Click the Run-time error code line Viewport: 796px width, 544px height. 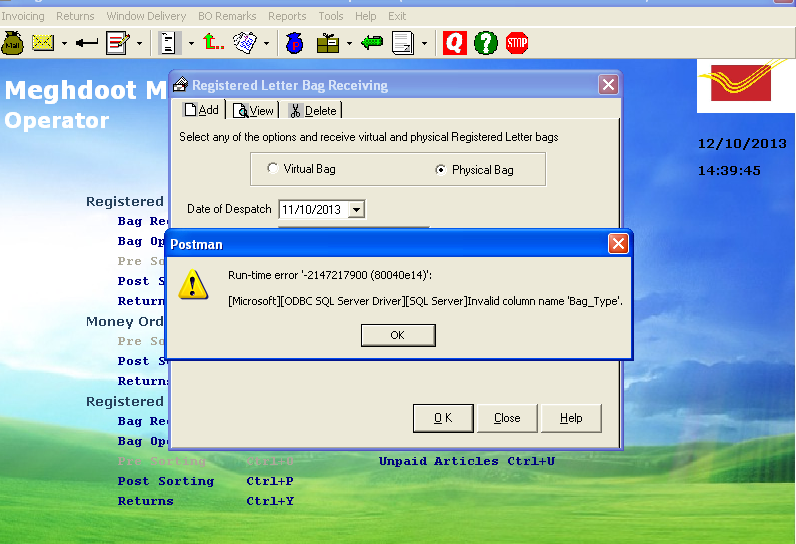coord(330,275)
